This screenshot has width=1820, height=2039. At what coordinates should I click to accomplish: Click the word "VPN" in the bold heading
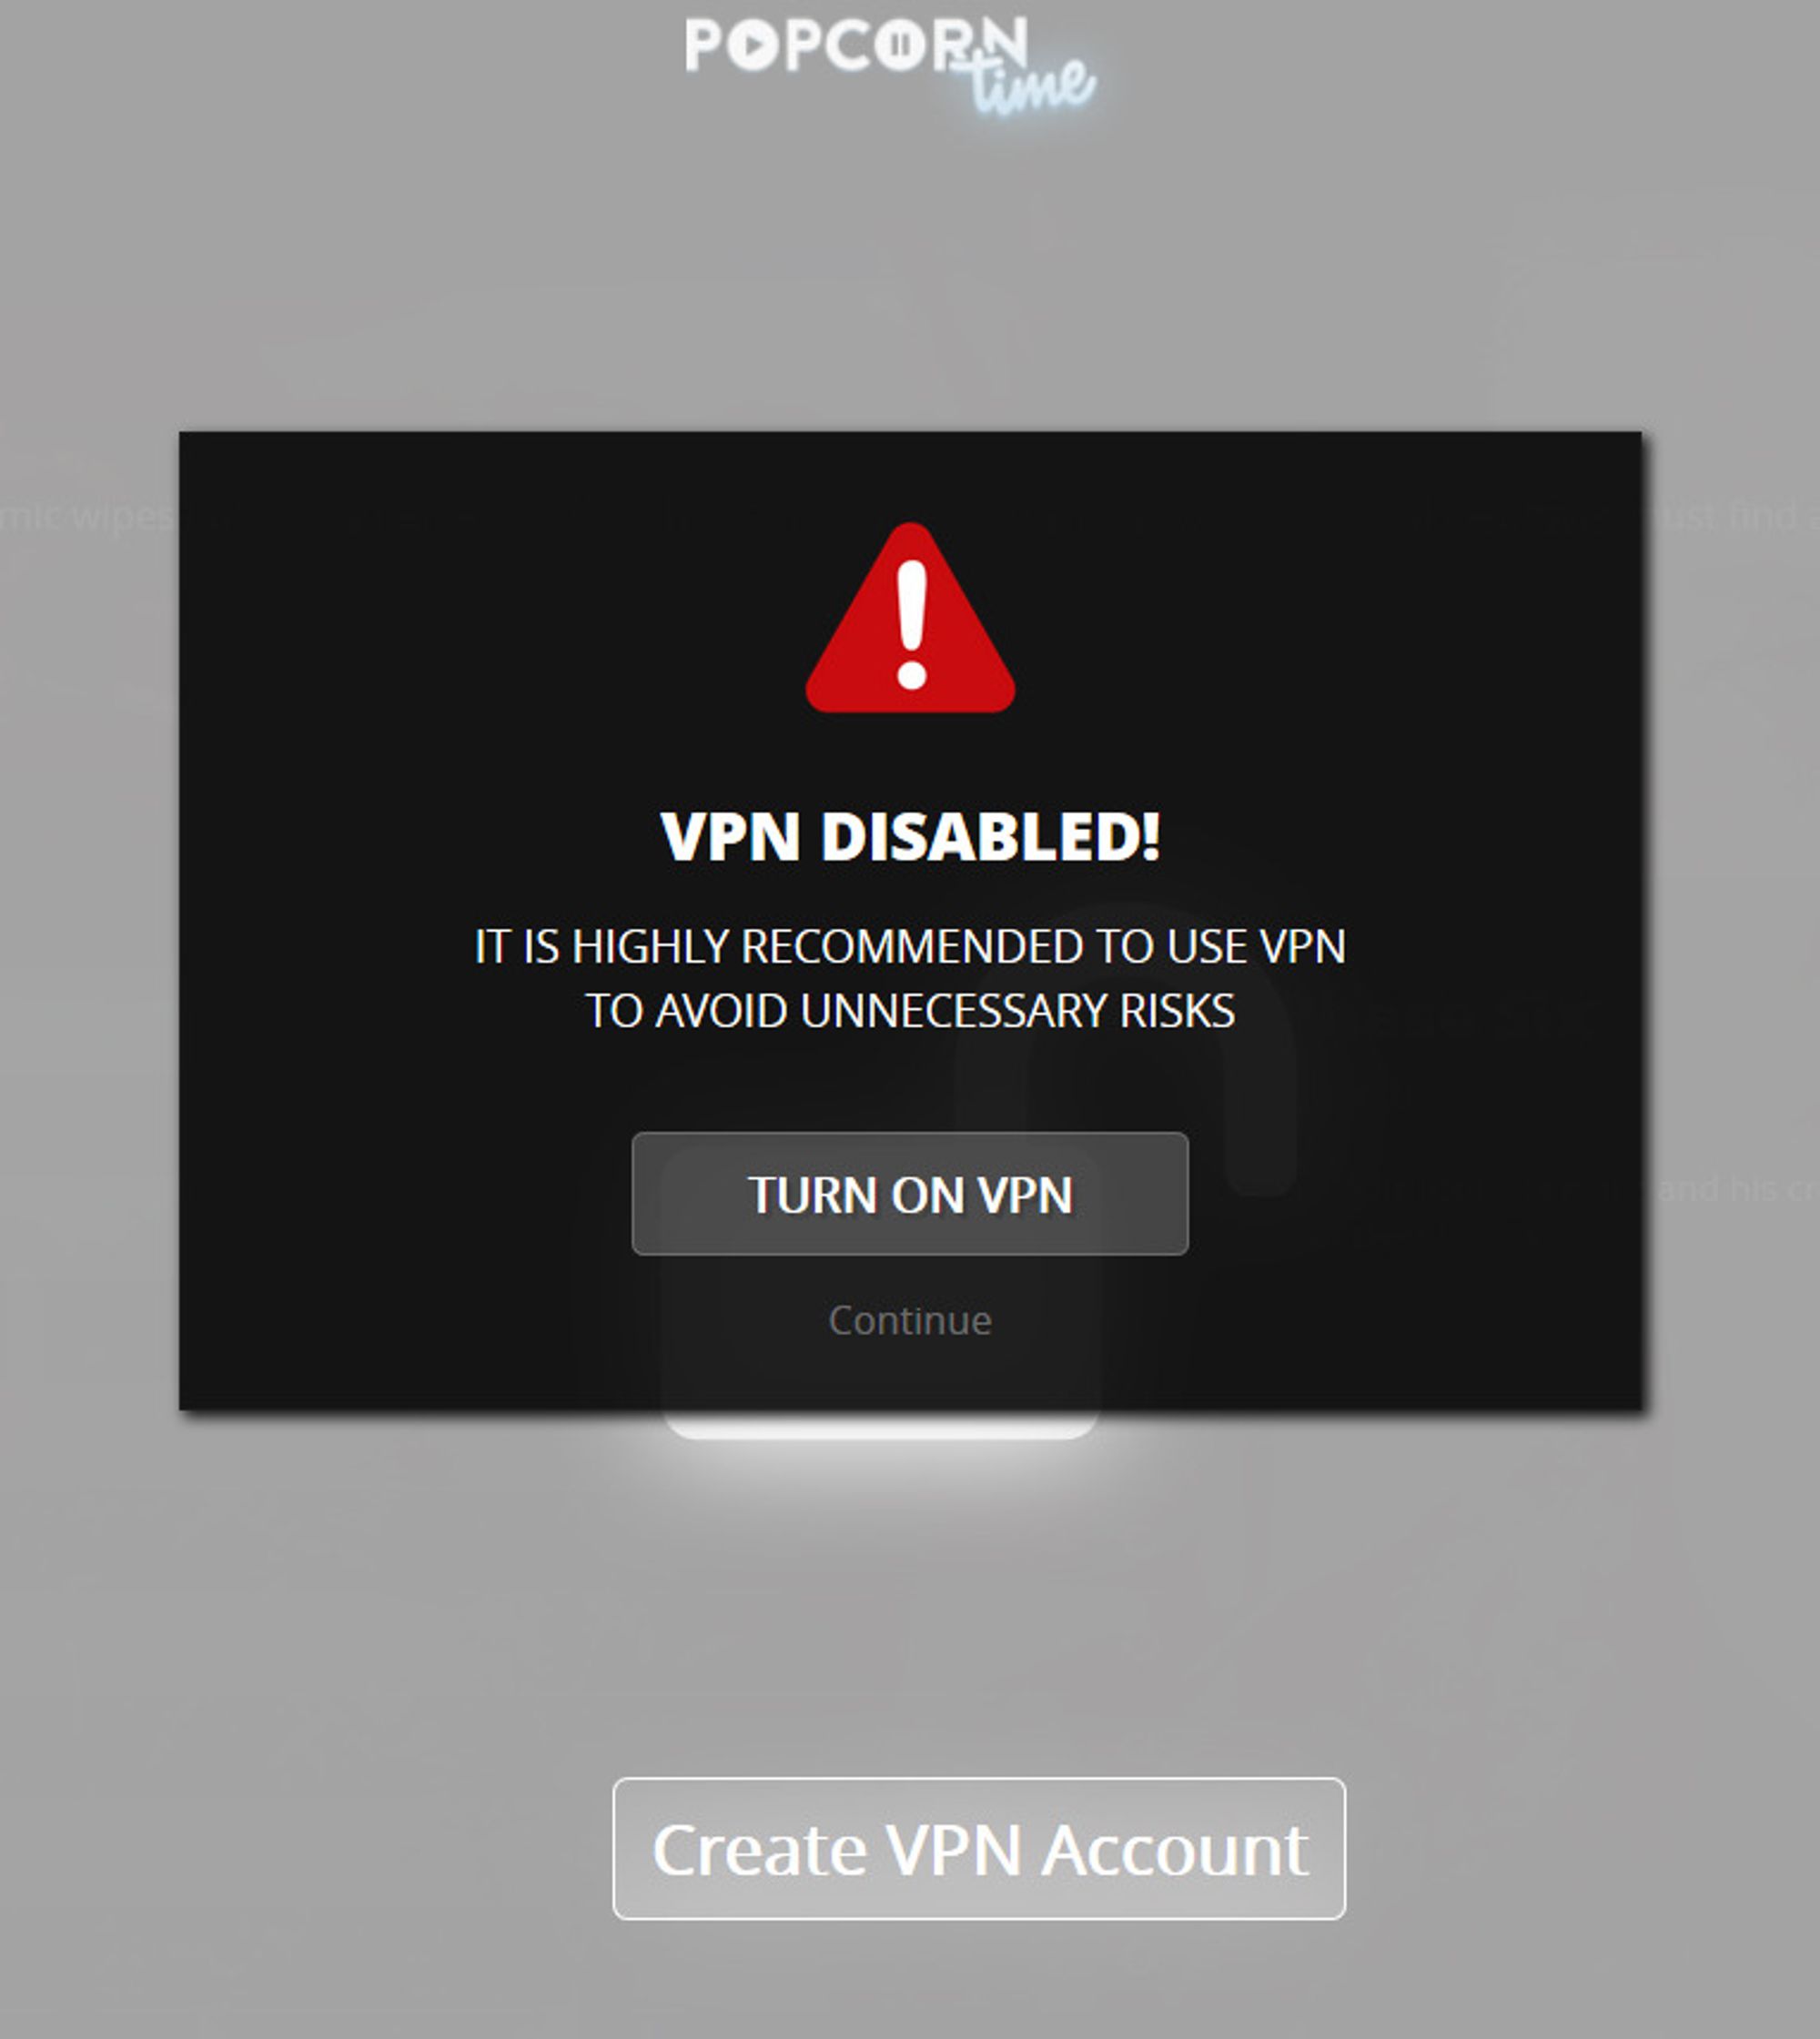point(730,836)
